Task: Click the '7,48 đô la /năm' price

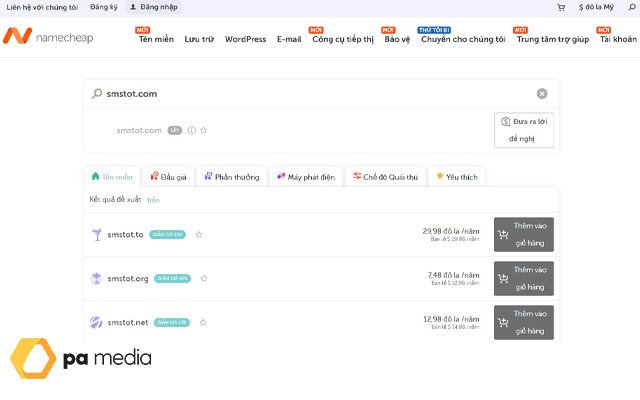Action: (453, 275)
